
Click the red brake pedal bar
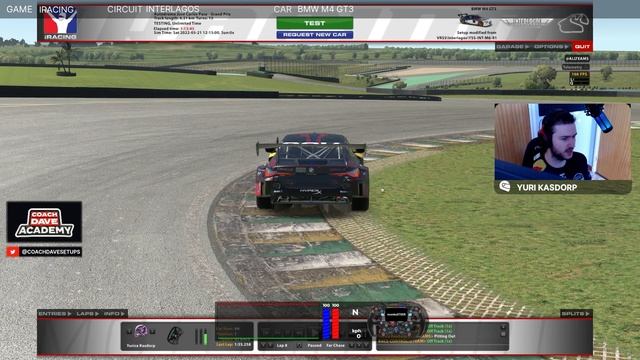pos(336,323)
